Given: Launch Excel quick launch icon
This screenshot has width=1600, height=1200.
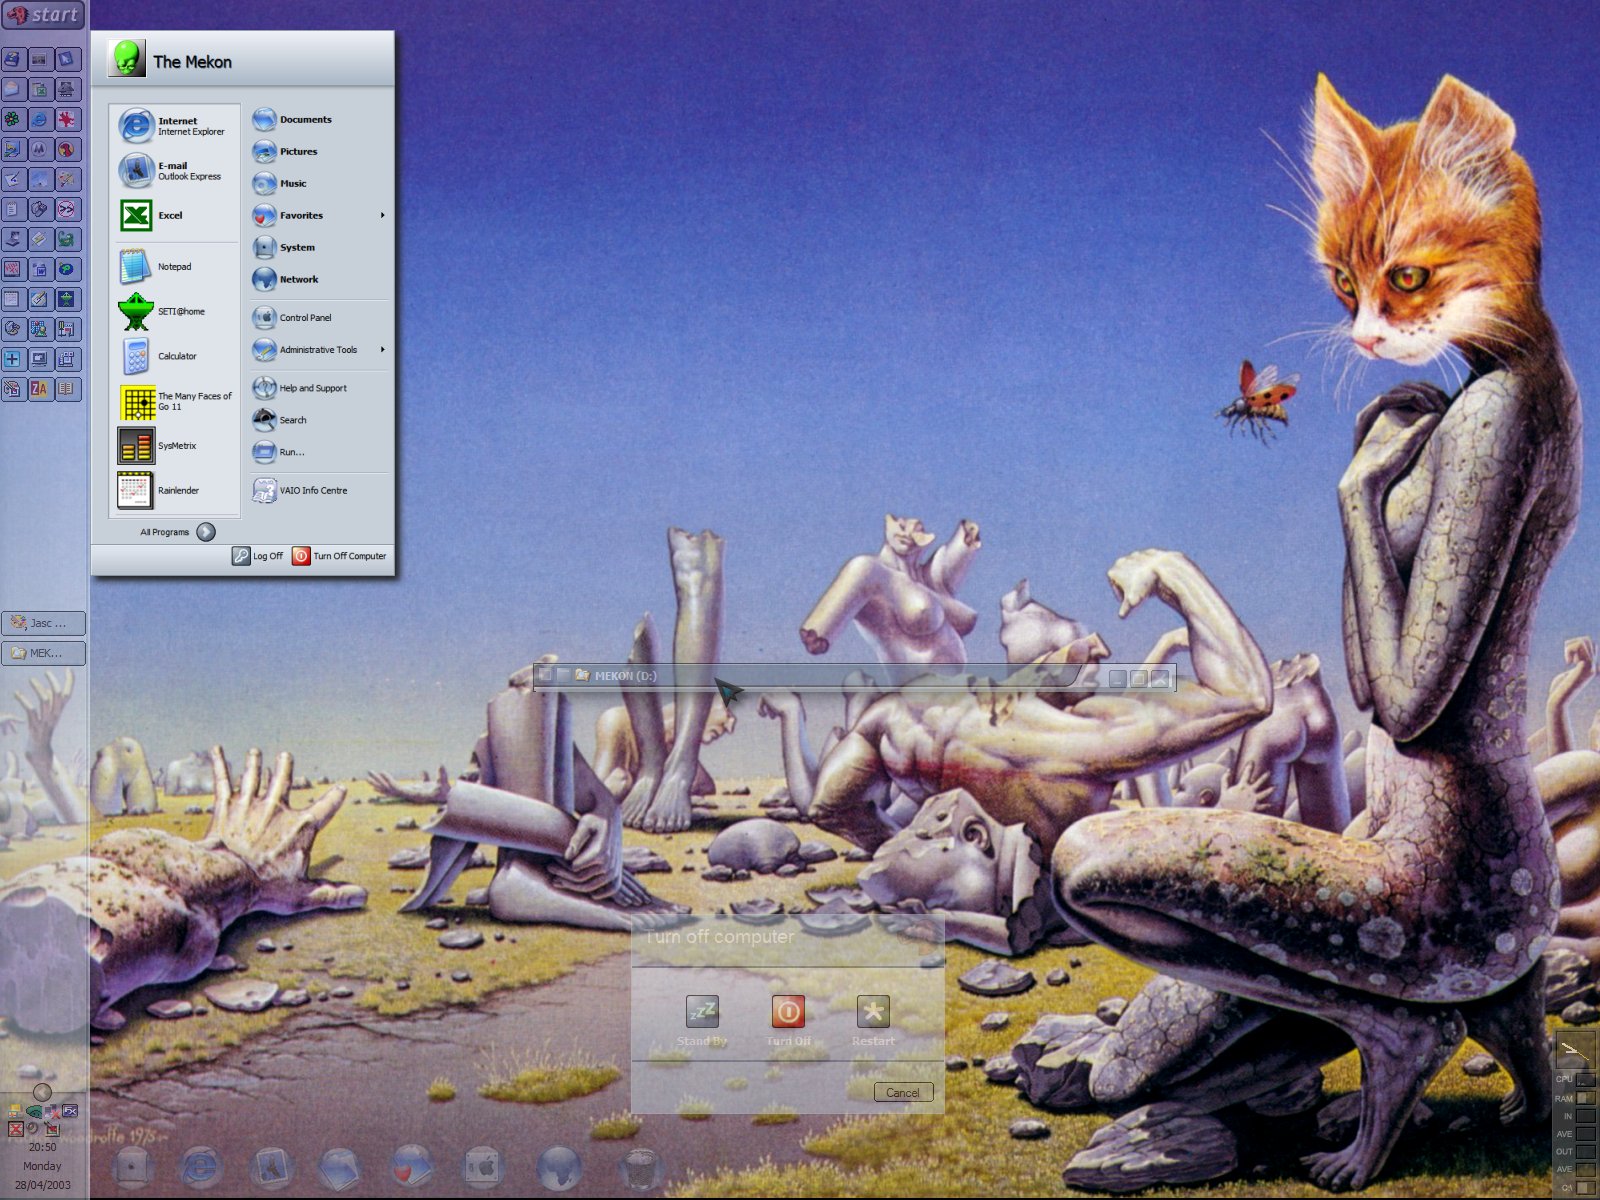Looking at the screenshot, I should pos(39,89).
